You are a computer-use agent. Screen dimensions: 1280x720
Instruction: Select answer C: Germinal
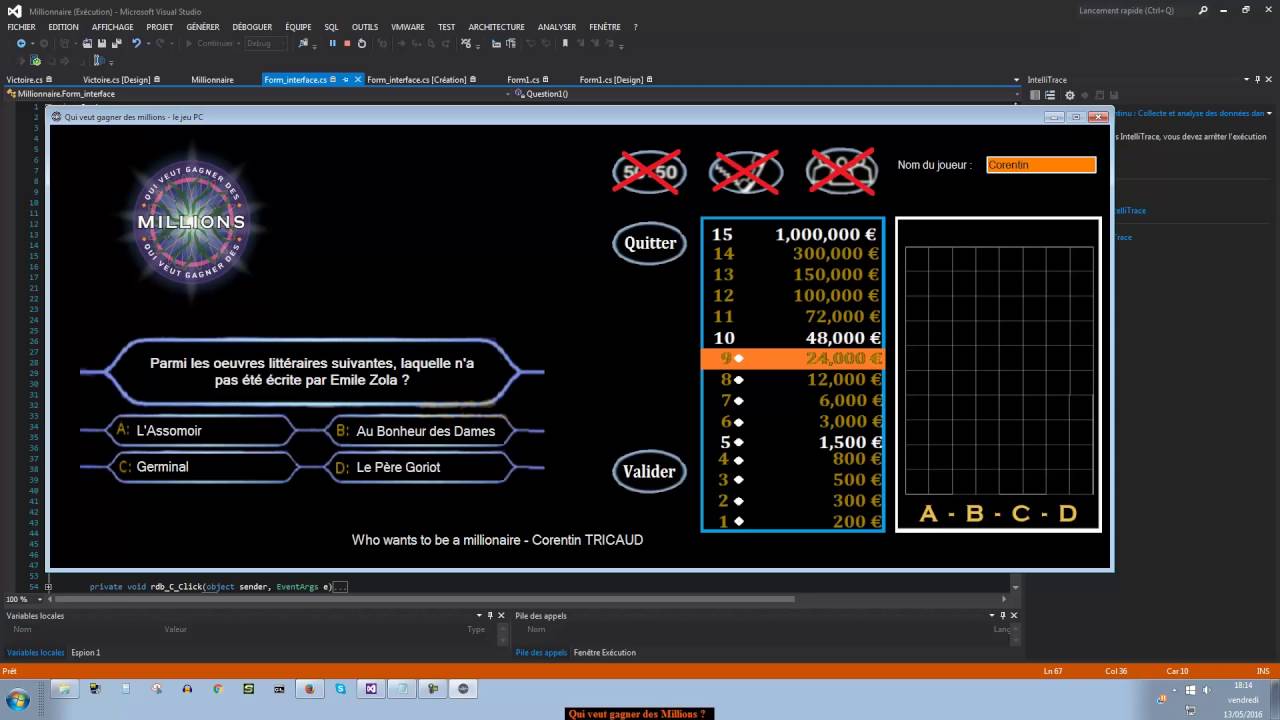(x=200, y=467)
